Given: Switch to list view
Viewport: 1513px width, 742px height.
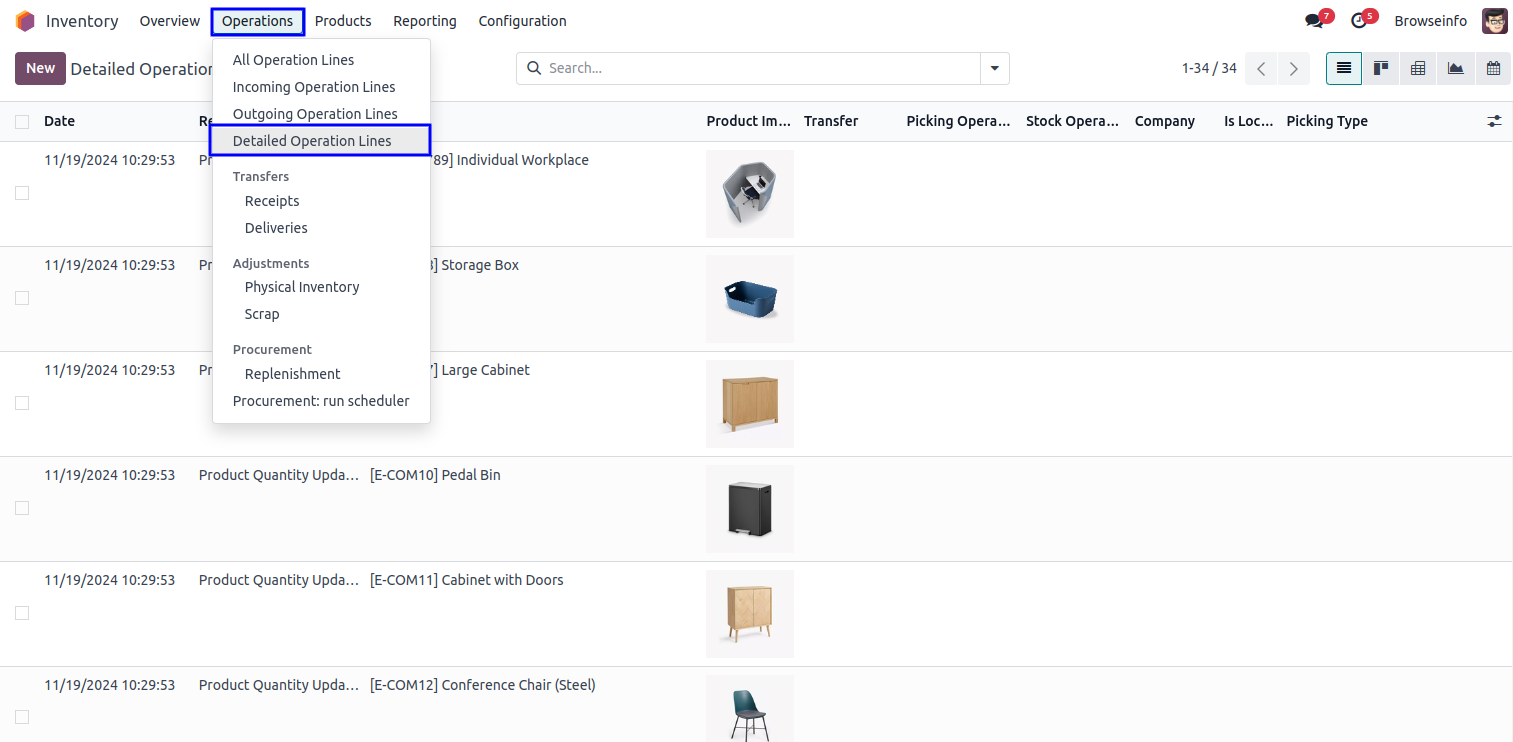Looking at the screenshot, I should tap(1343, 68).
